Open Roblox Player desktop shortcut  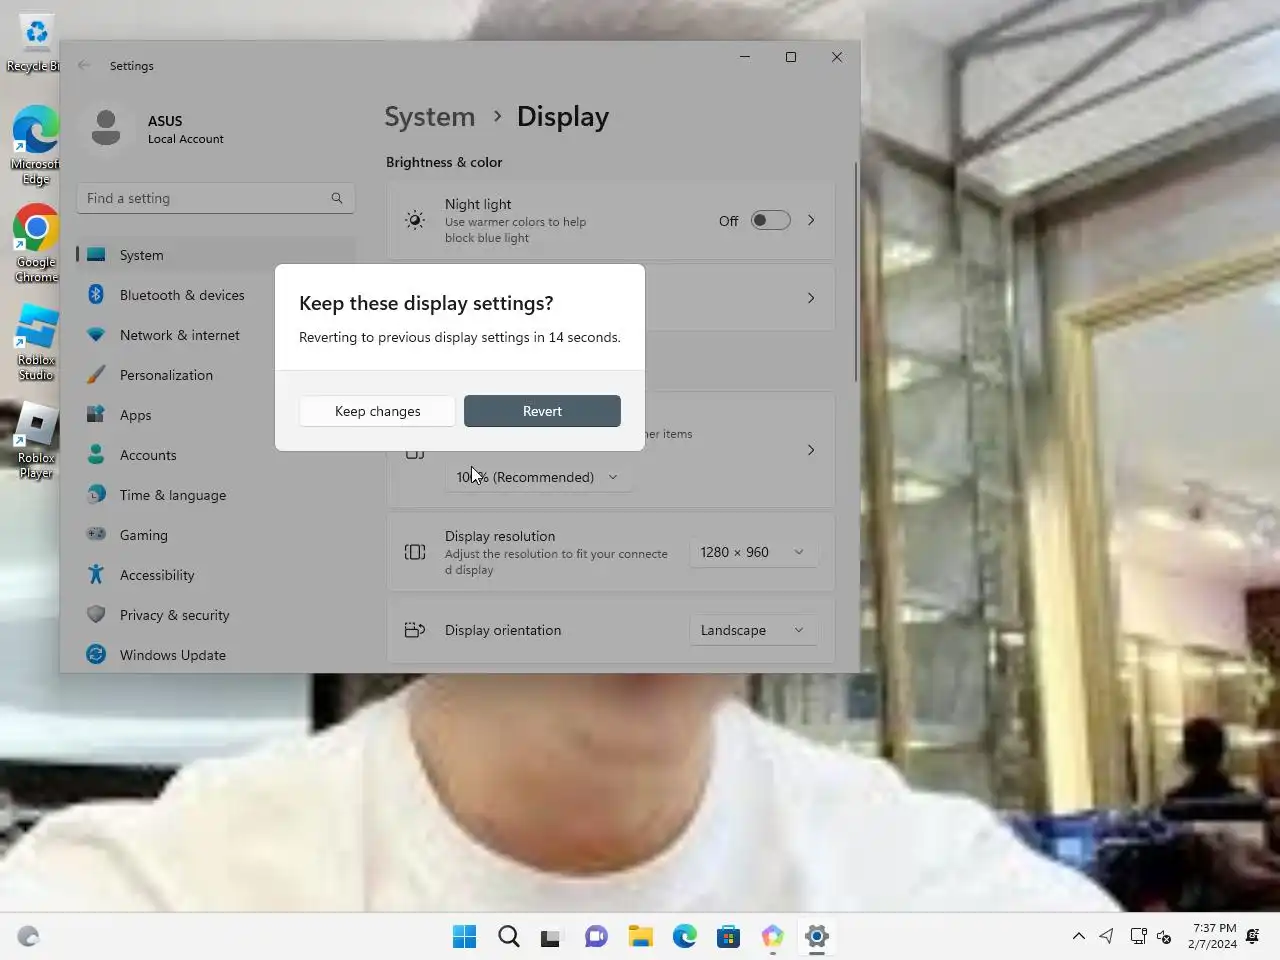coord(36,440)
